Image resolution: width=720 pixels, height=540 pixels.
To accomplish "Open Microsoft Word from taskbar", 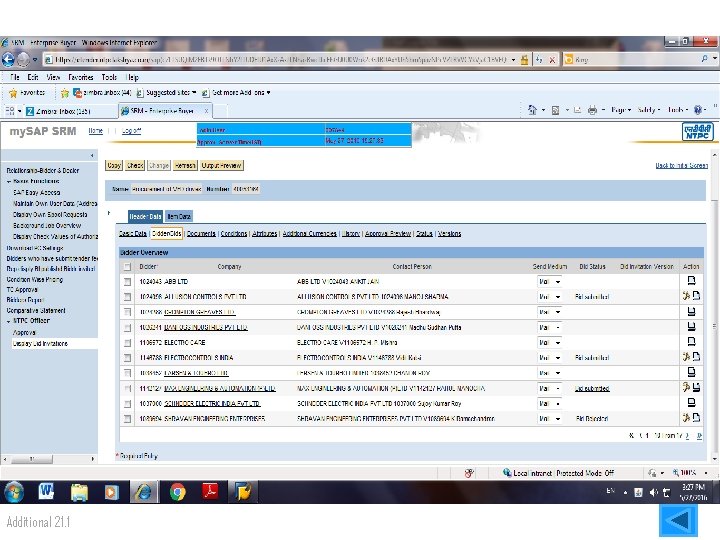I will (46, 492).
